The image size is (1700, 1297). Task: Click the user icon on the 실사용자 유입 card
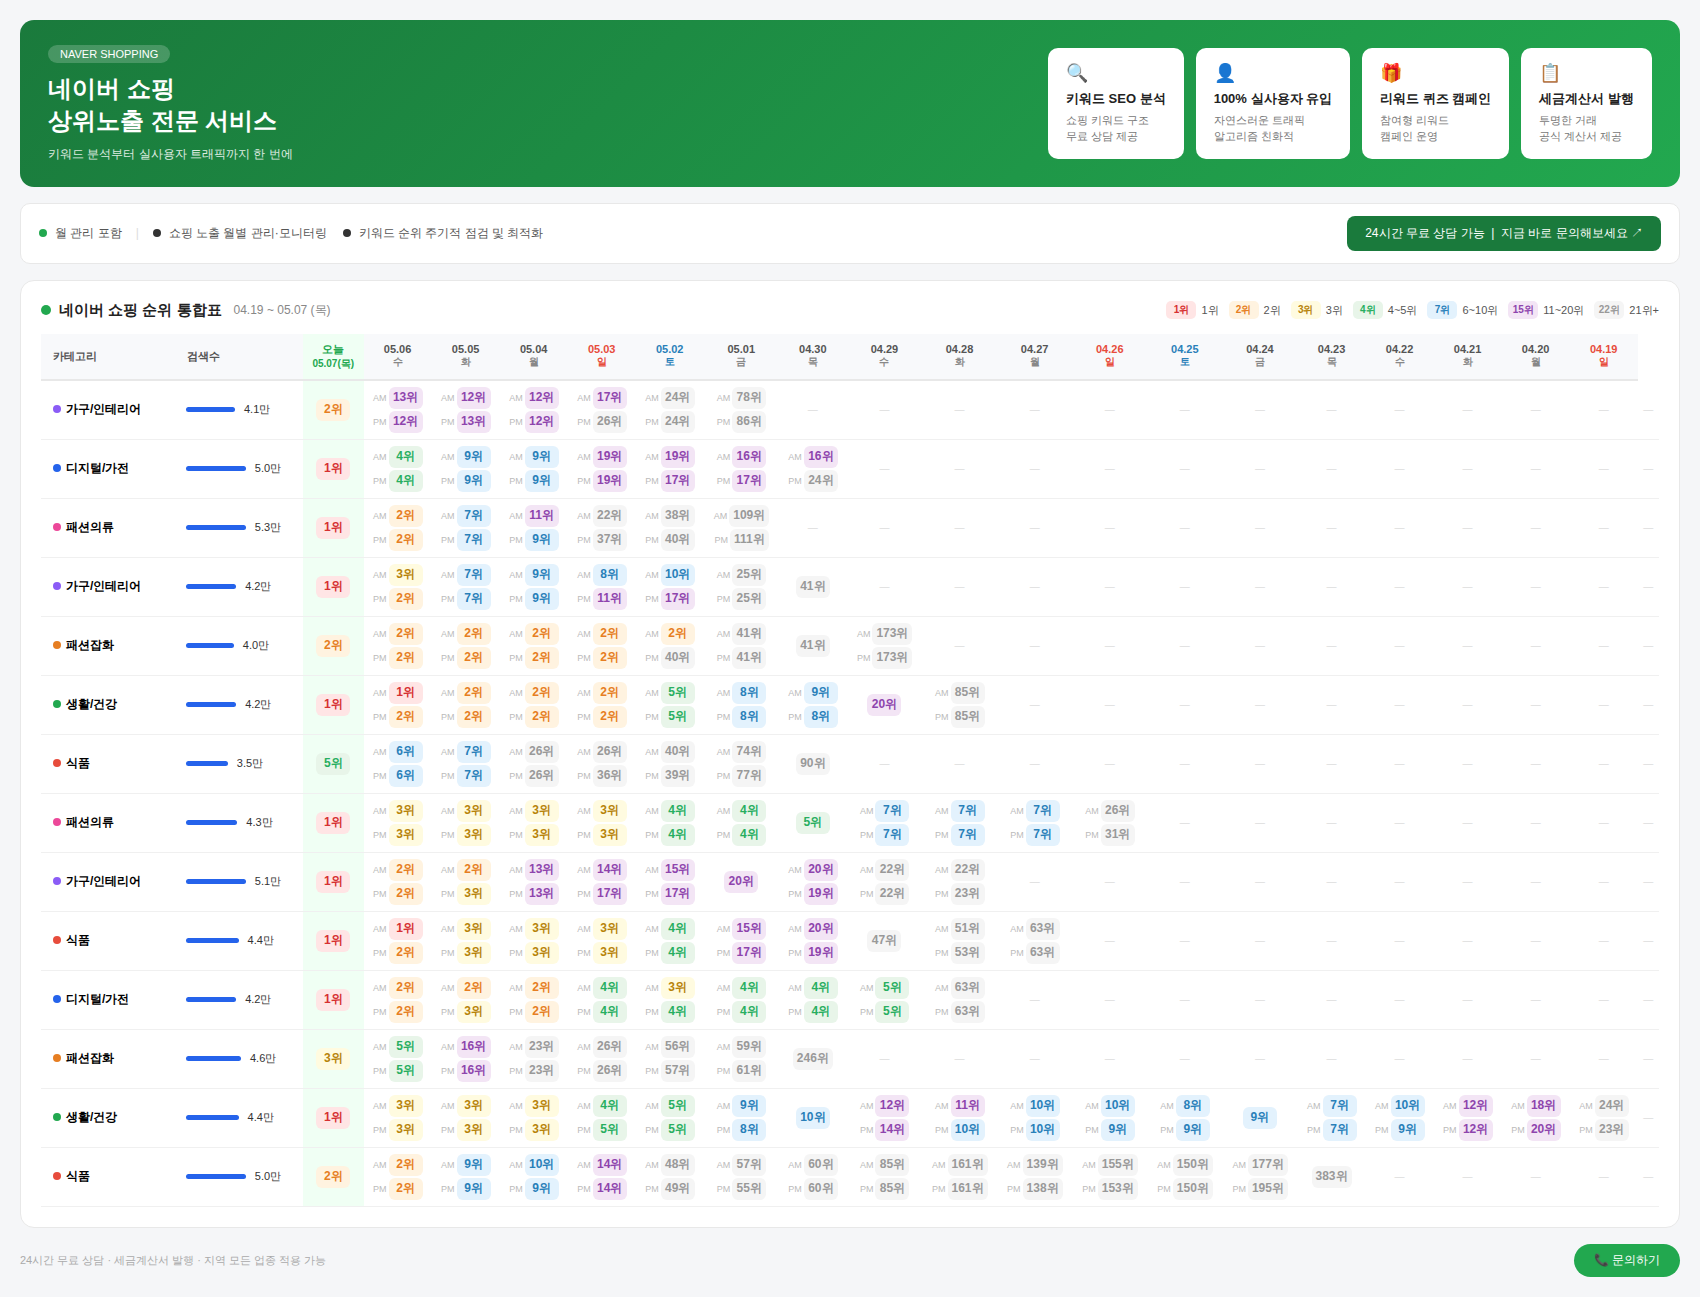(1225, 73)
